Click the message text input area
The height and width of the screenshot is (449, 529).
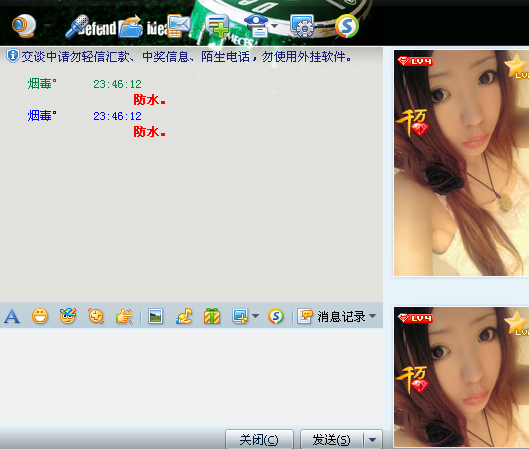click(x=191, y=376)
